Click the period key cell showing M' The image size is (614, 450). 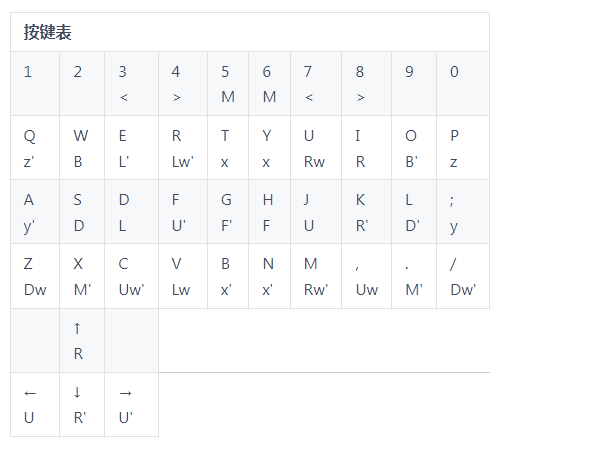coord(414,276)
